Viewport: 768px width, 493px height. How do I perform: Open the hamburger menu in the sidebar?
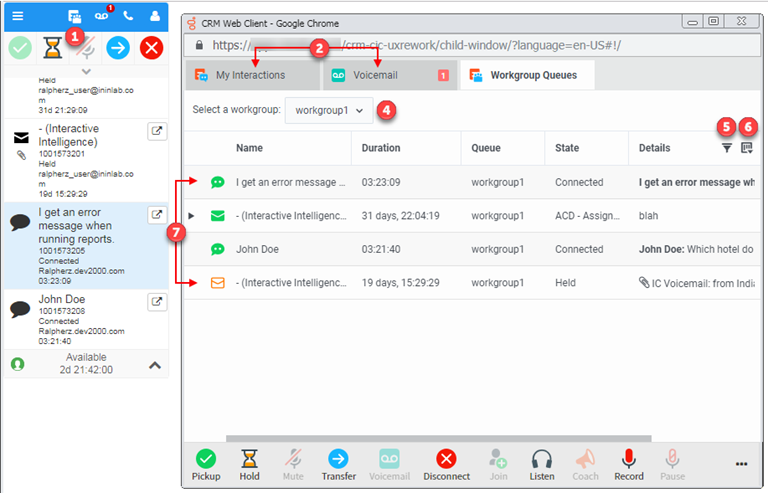[x=18, y=16]
